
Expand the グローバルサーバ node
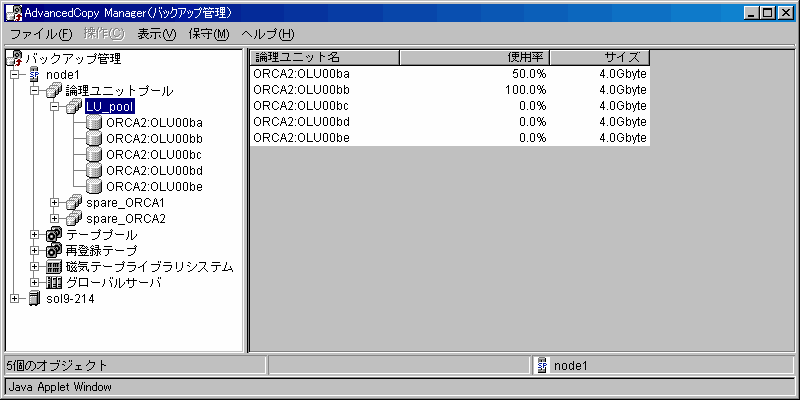(34, 282)
